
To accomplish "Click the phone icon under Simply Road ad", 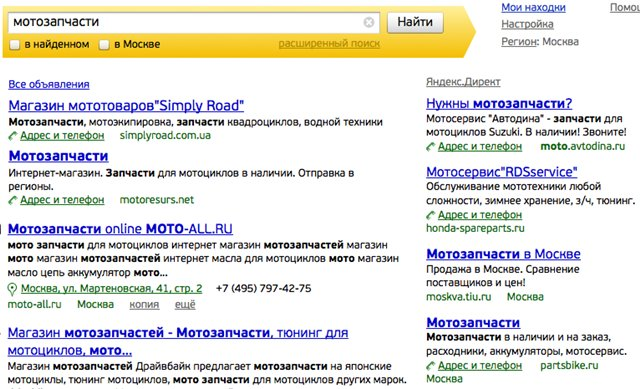I will [x=13, y=136].
